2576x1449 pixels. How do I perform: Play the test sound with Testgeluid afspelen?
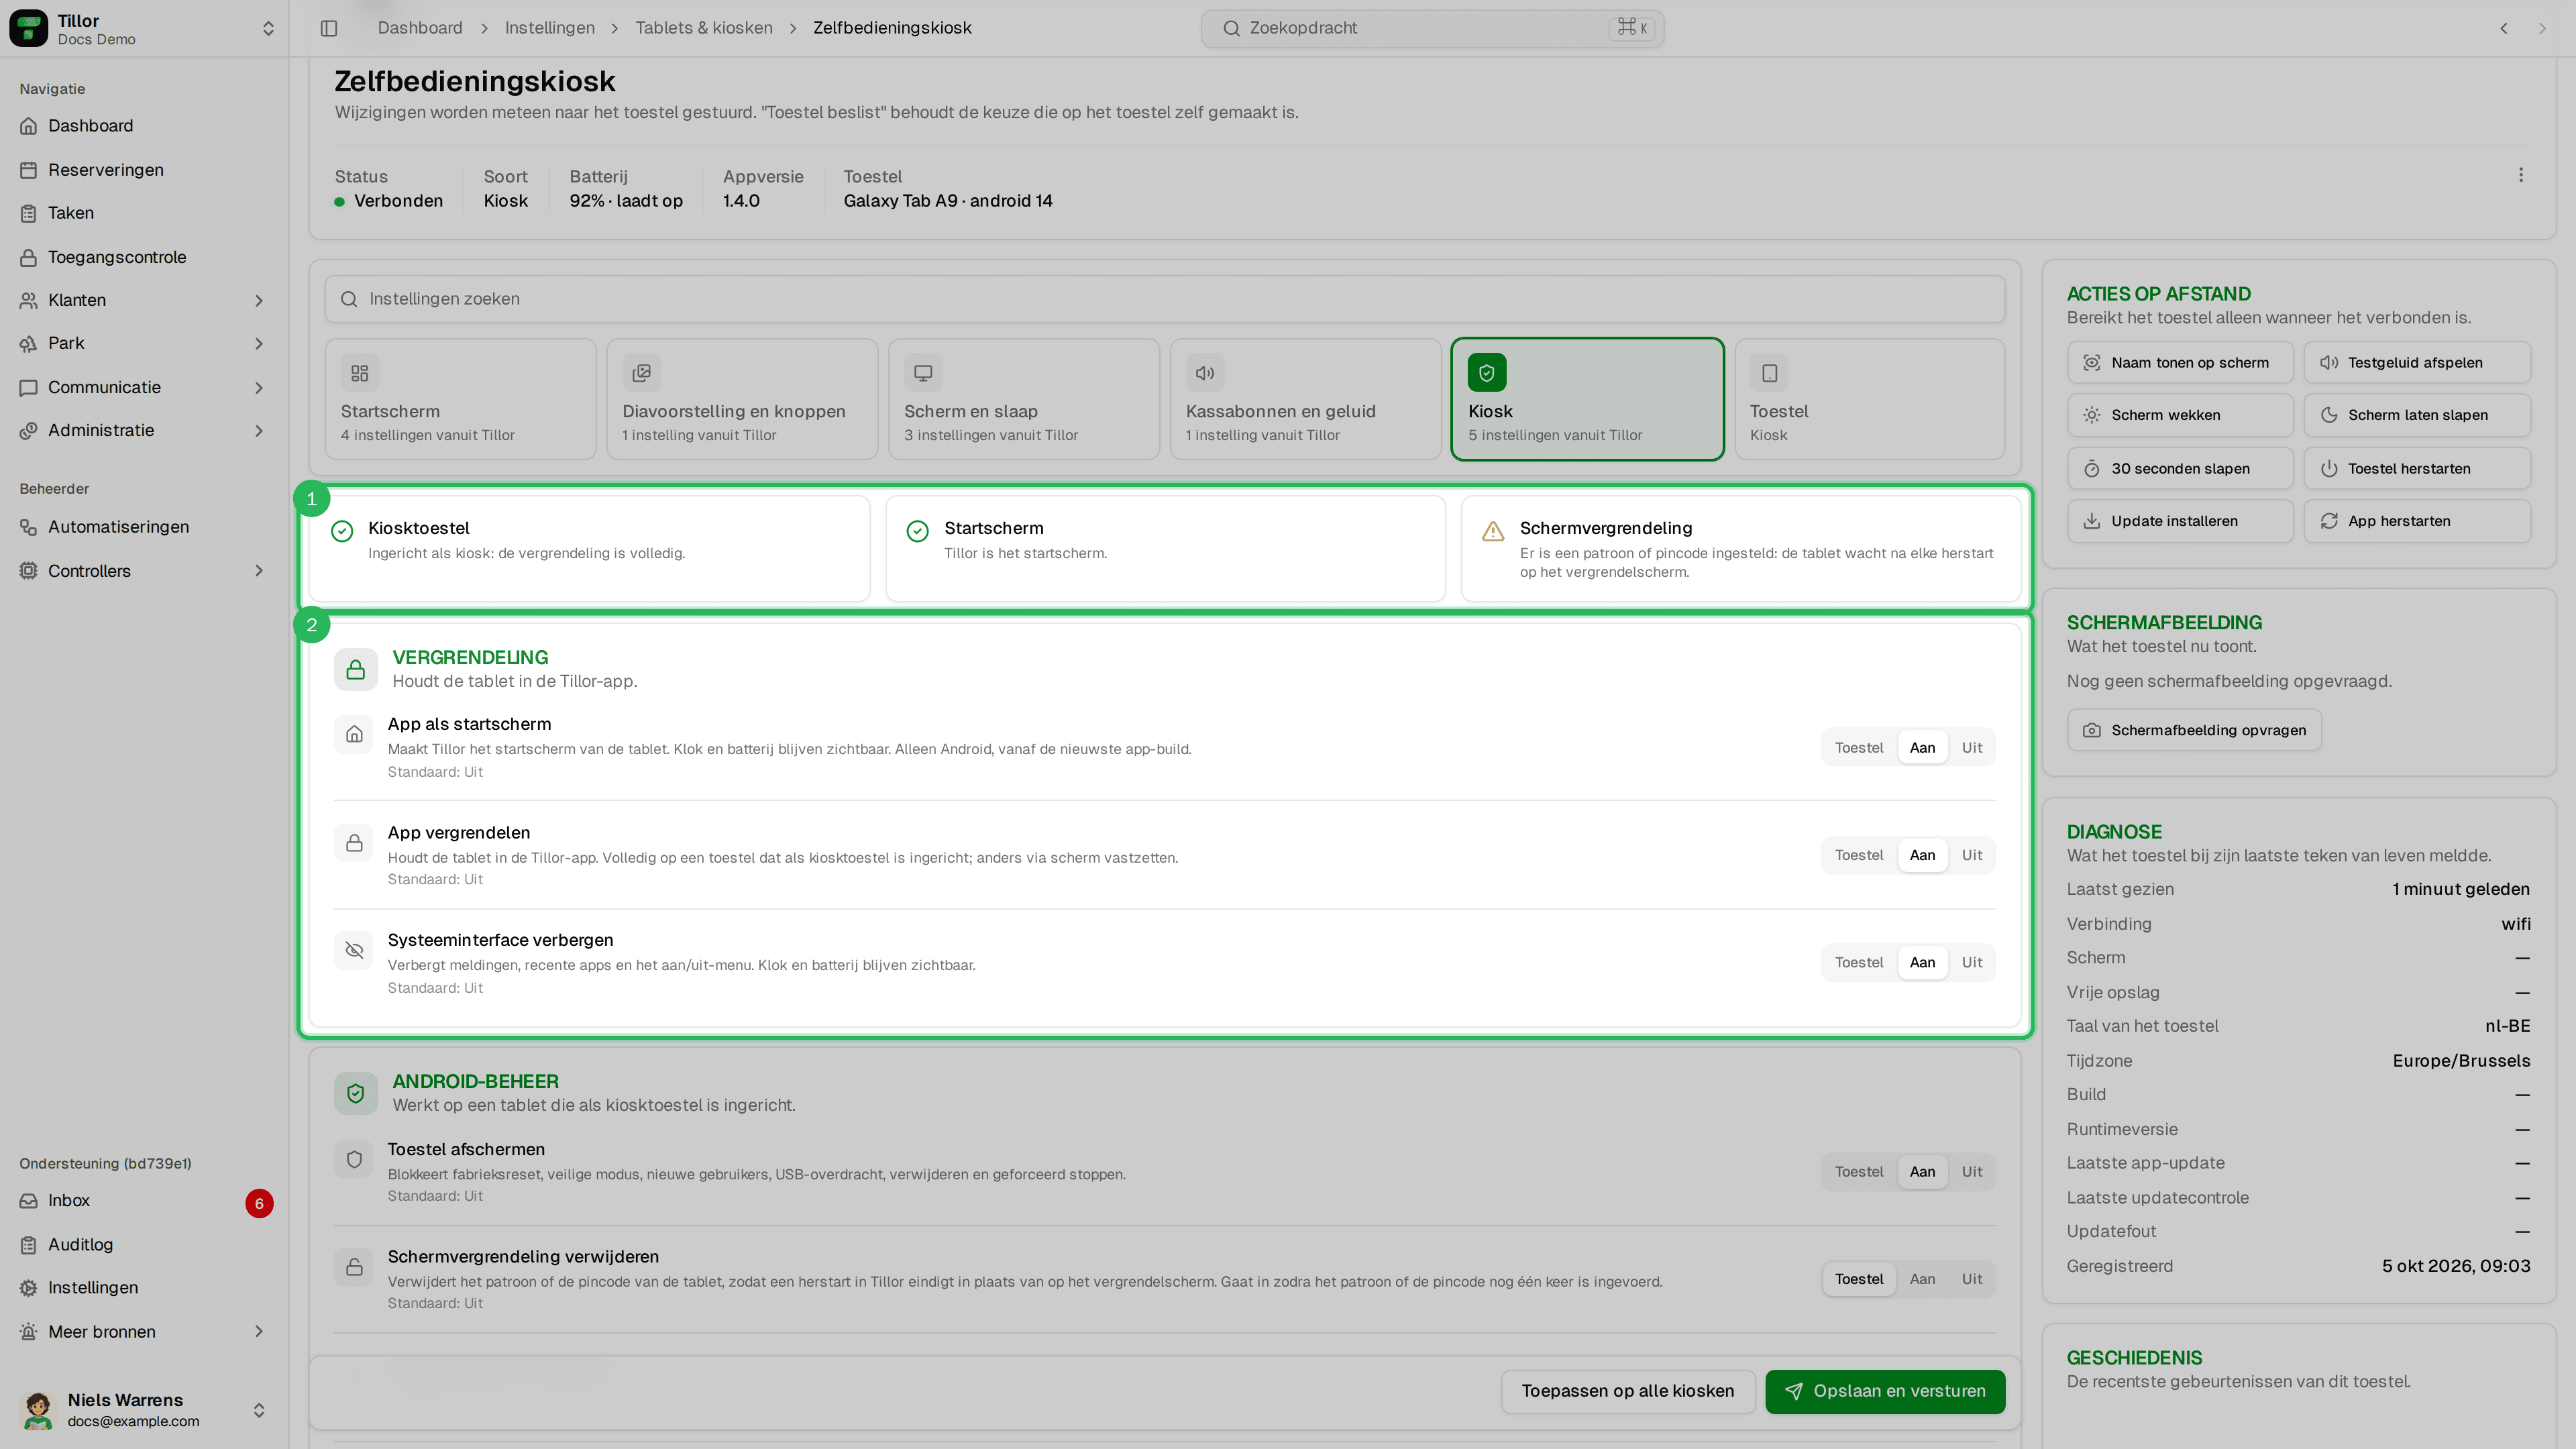coord(2417,363)
